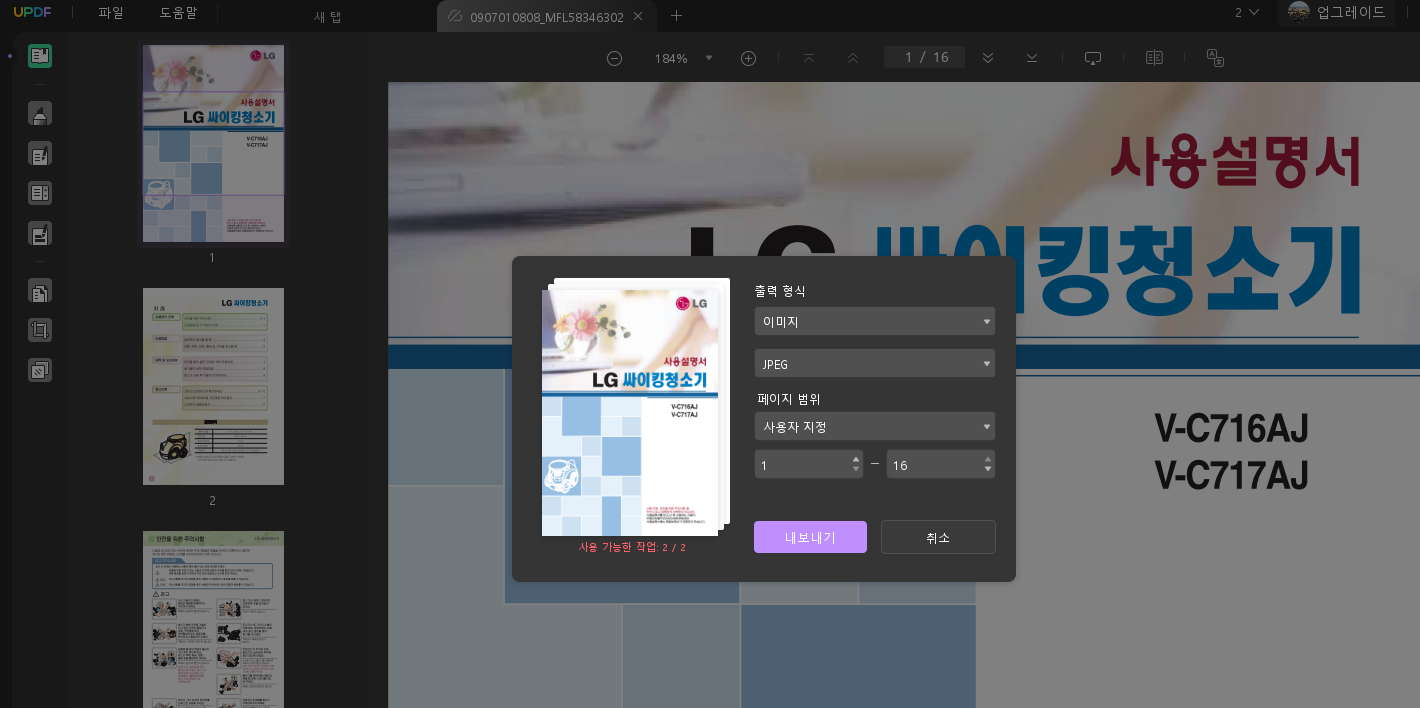The image size is (1420, 708).
Task: Decrease the end page value of 16
Action: pyautogui.click(x=988, y=469)
